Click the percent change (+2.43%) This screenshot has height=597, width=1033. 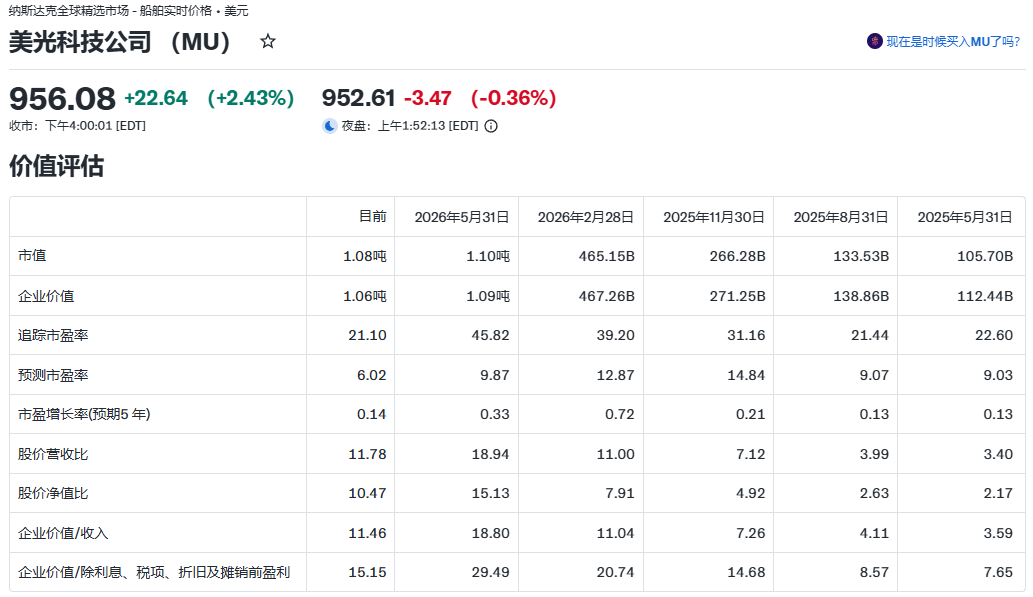250,98
